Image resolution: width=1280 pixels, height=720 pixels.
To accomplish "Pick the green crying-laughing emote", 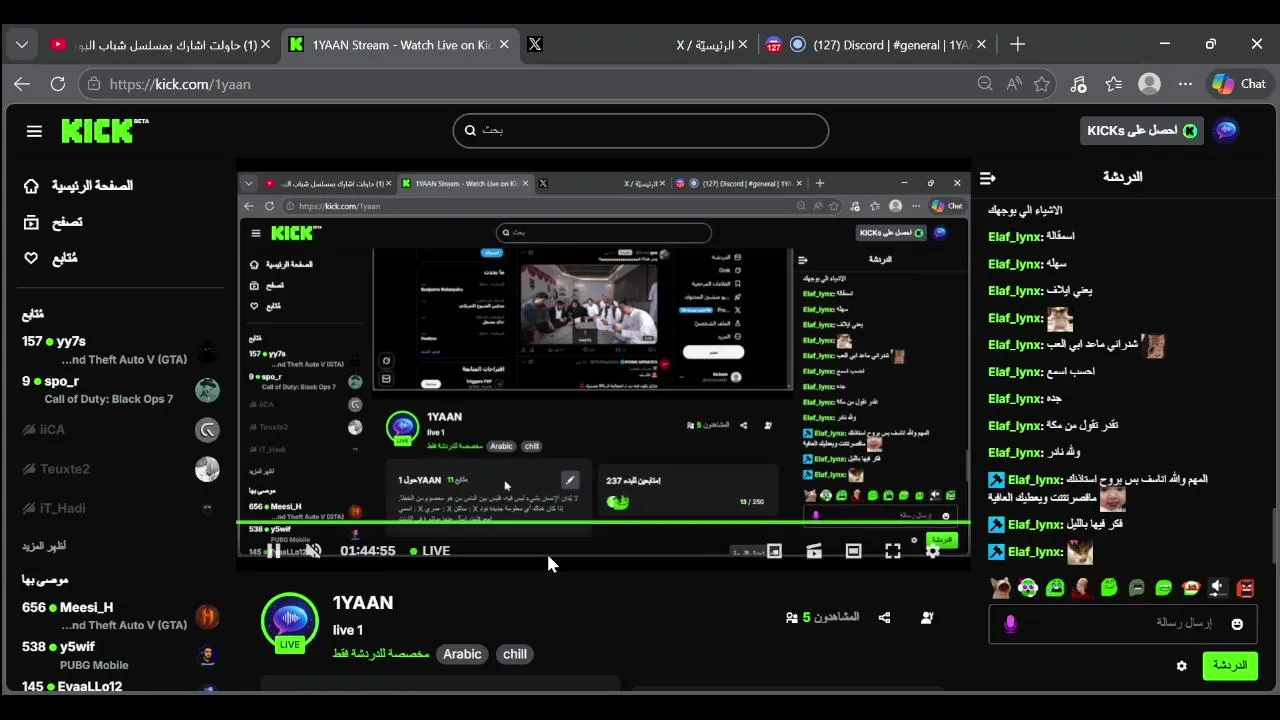I will click(x=1055, y=588).
